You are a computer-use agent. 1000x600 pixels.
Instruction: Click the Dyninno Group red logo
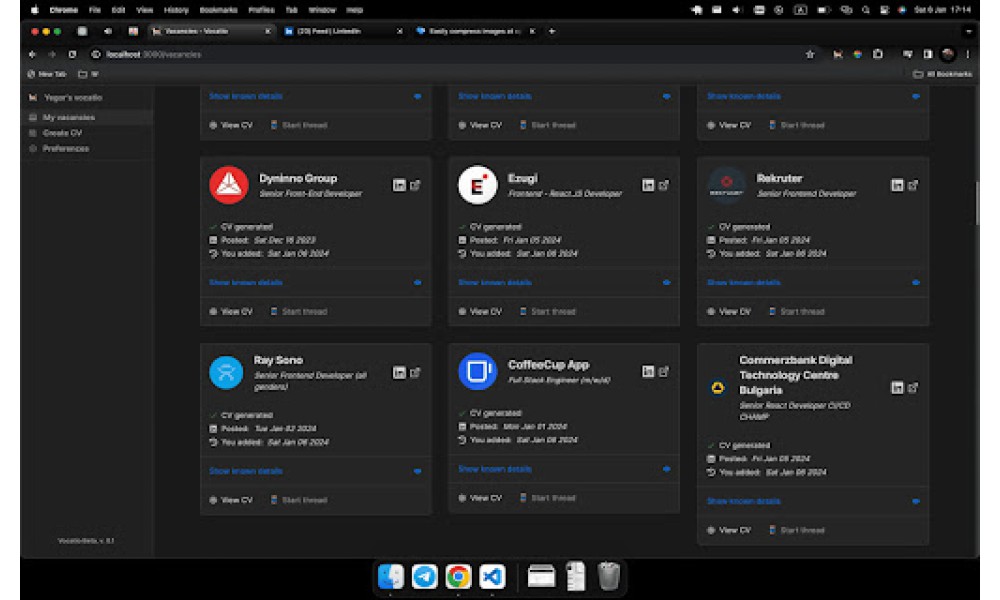click(x=229, y=185)
